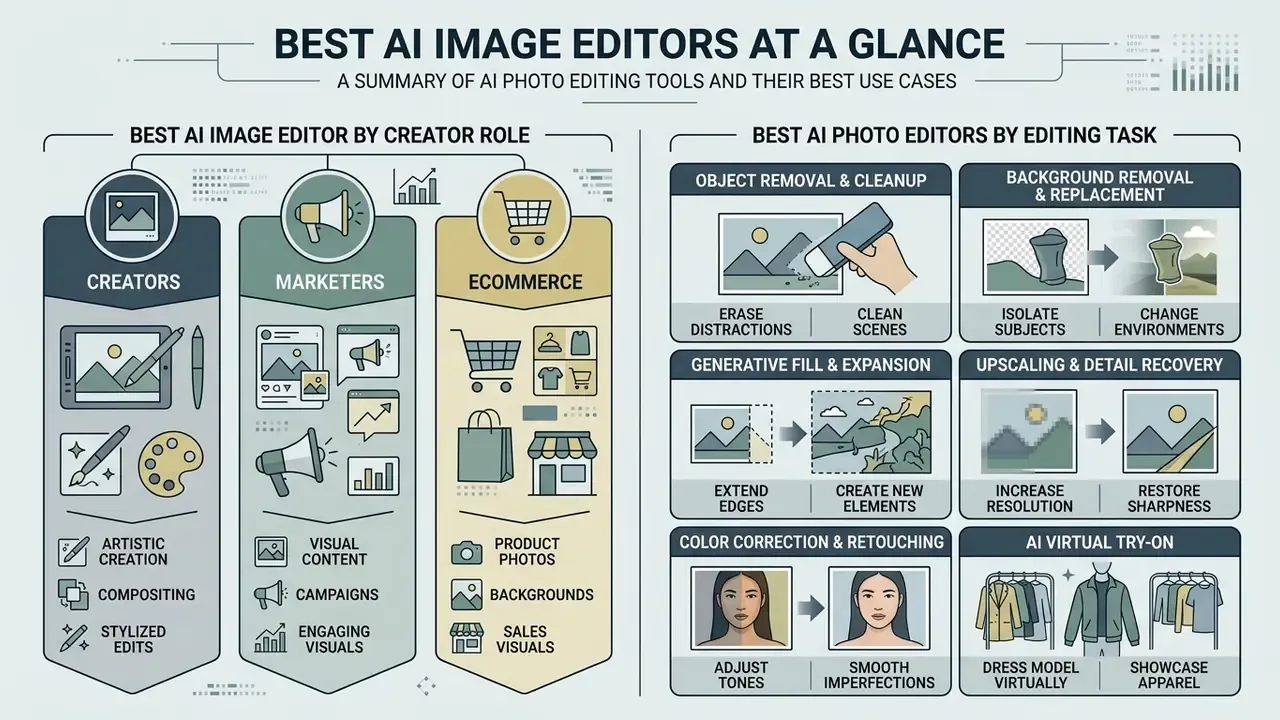Click the Dress Model Virtually text

click(1029, 675)
